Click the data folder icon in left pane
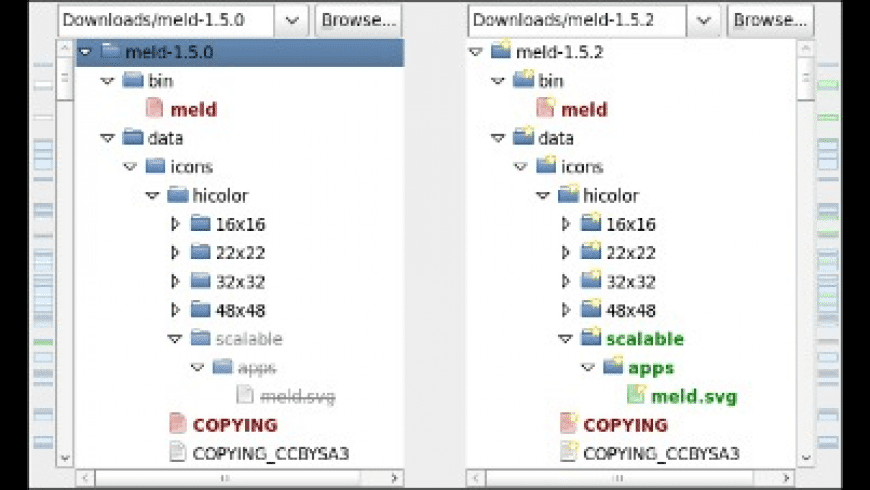This screenshot has width=870, height=490. [133, 138]
